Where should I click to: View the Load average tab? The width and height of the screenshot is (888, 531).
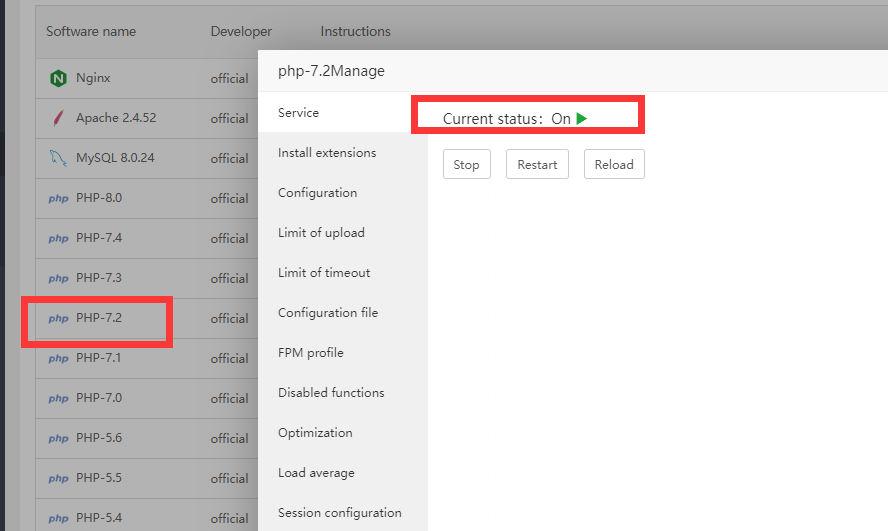[x=316, y=473]
